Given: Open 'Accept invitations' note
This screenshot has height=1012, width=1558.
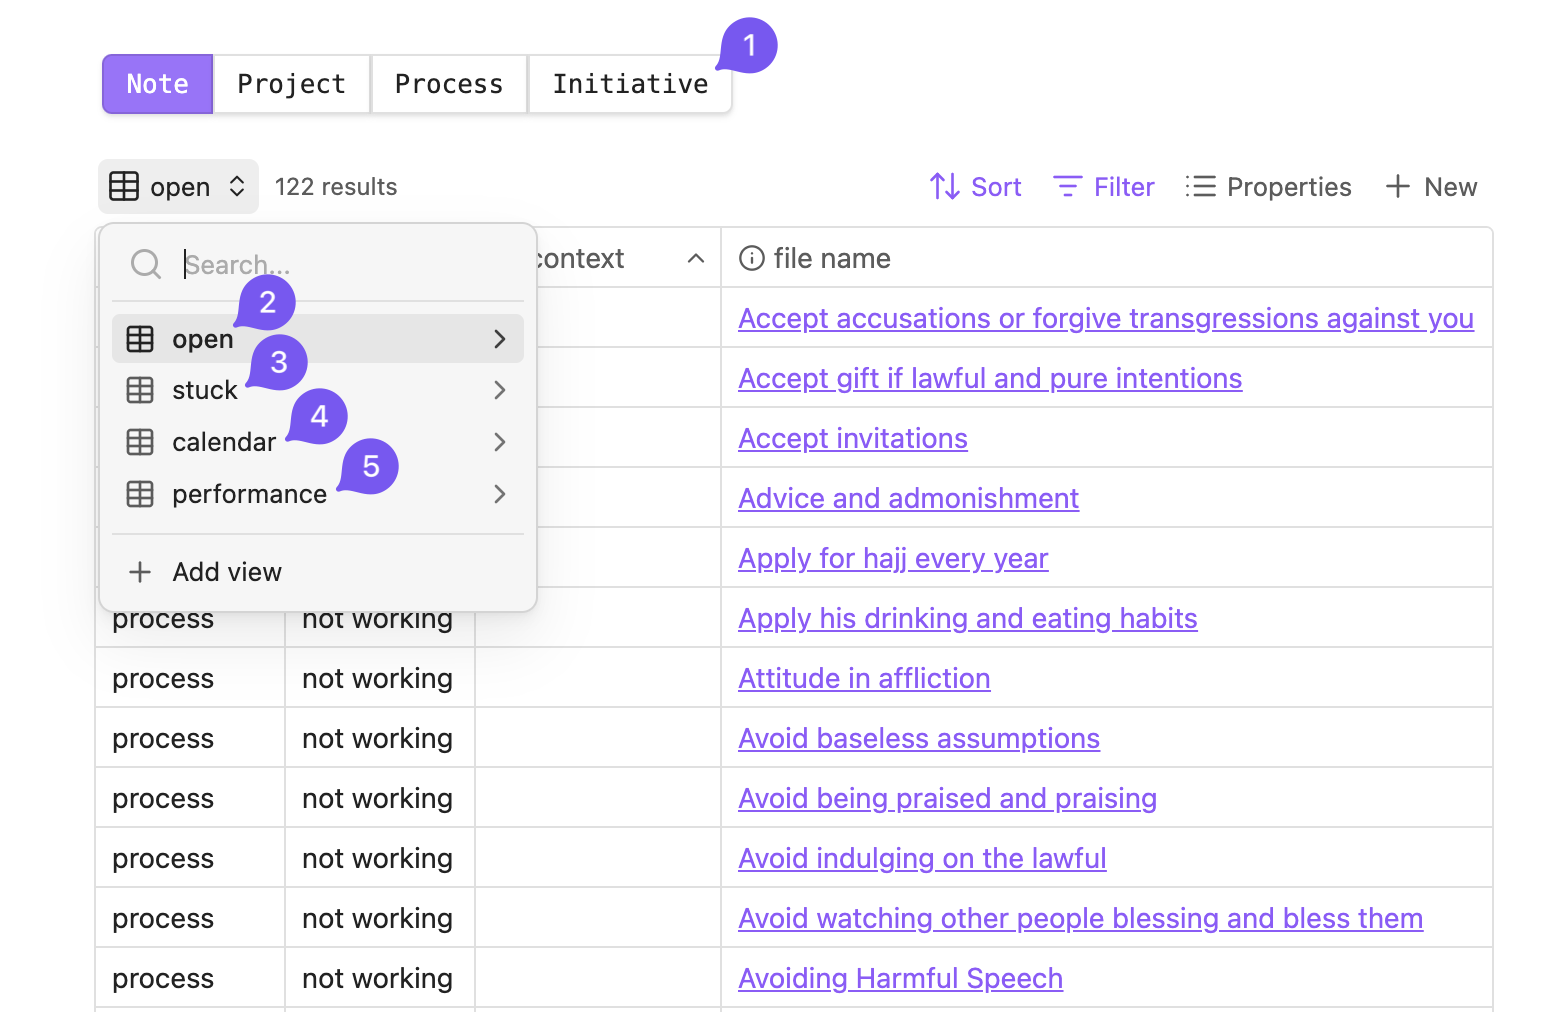Looking at the screenshot, I should pos(853,438).
